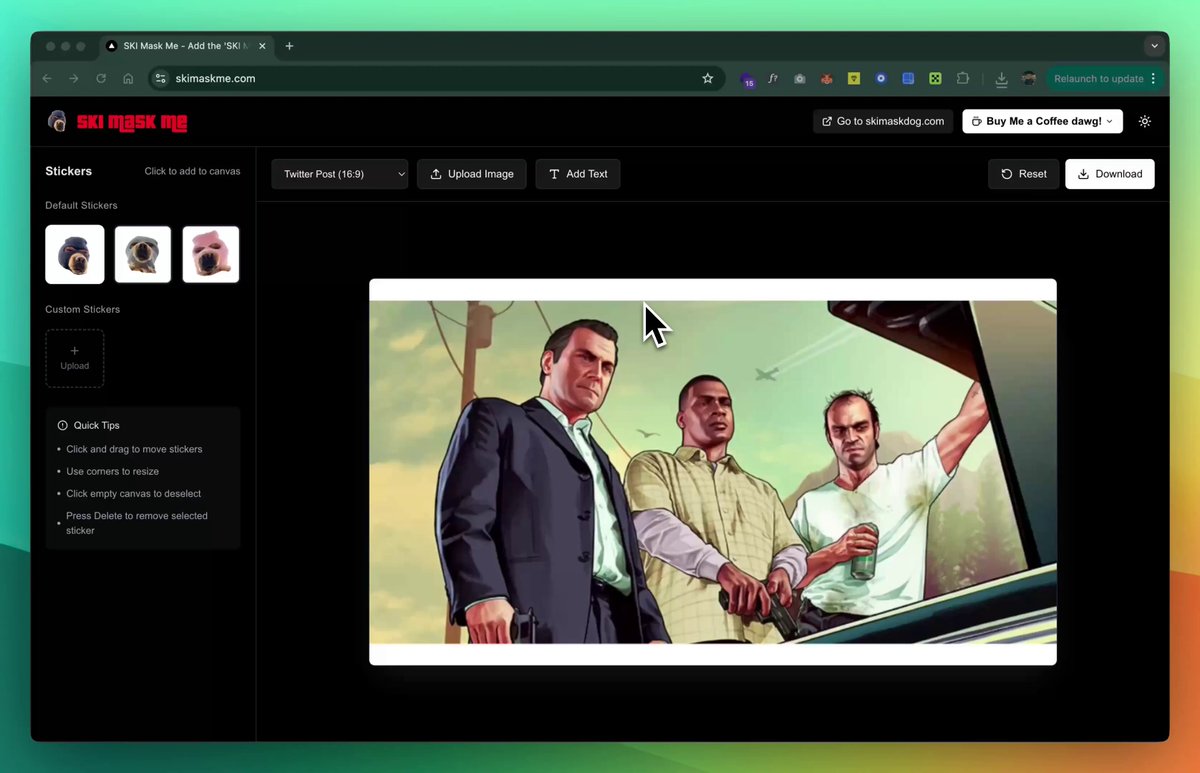Select the SKI Mask Me browser tab
The height and width of the screenshot is (773, 1200).
187,46
